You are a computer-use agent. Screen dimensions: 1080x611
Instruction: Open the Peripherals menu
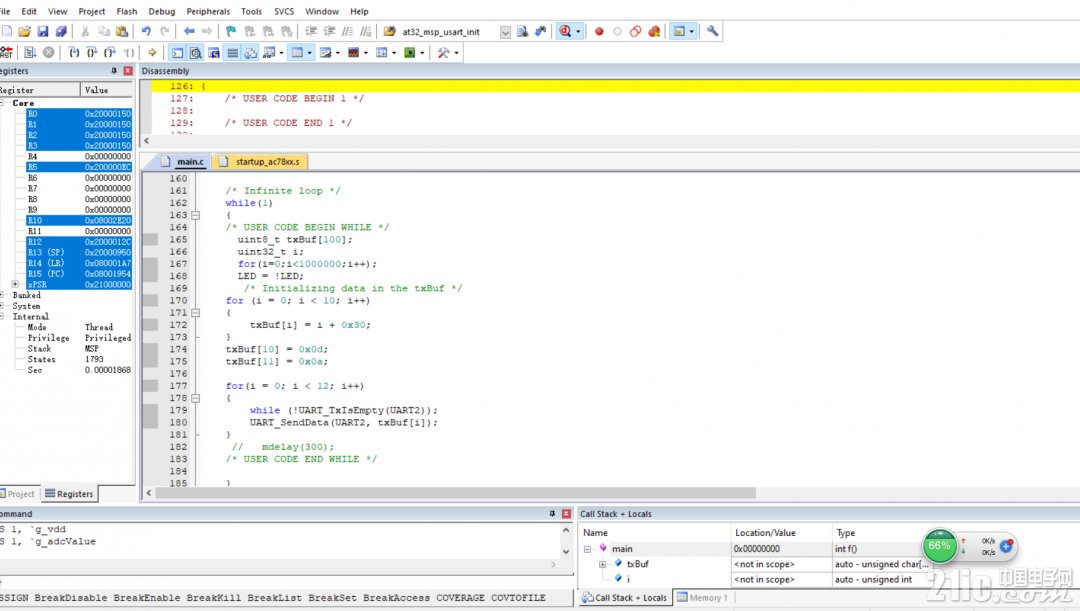pos(208,11)
